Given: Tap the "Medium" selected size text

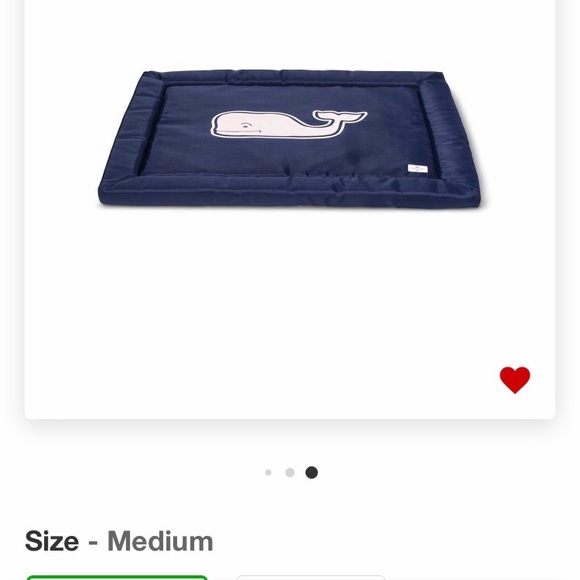Looking at the screenshot, I should click(x=160, y=541).
